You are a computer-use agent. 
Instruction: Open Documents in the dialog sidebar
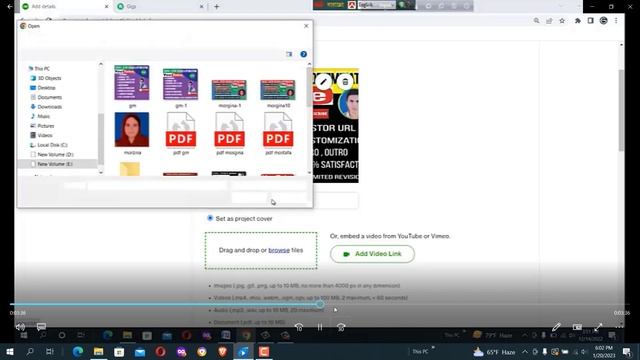46,97
